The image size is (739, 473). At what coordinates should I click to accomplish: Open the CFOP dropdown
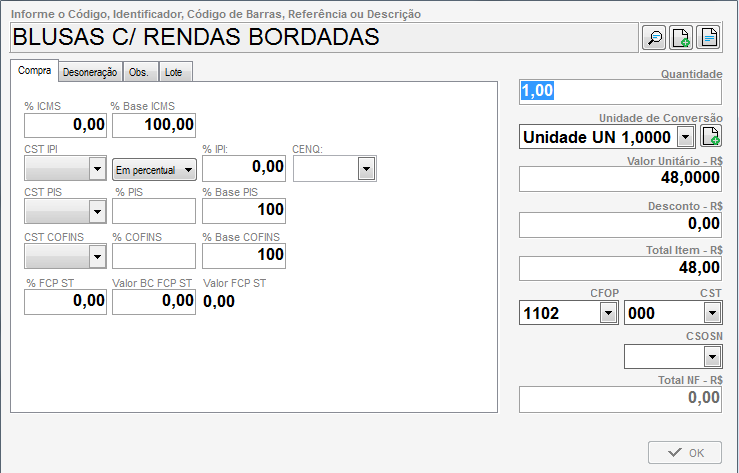pos(607,313)
